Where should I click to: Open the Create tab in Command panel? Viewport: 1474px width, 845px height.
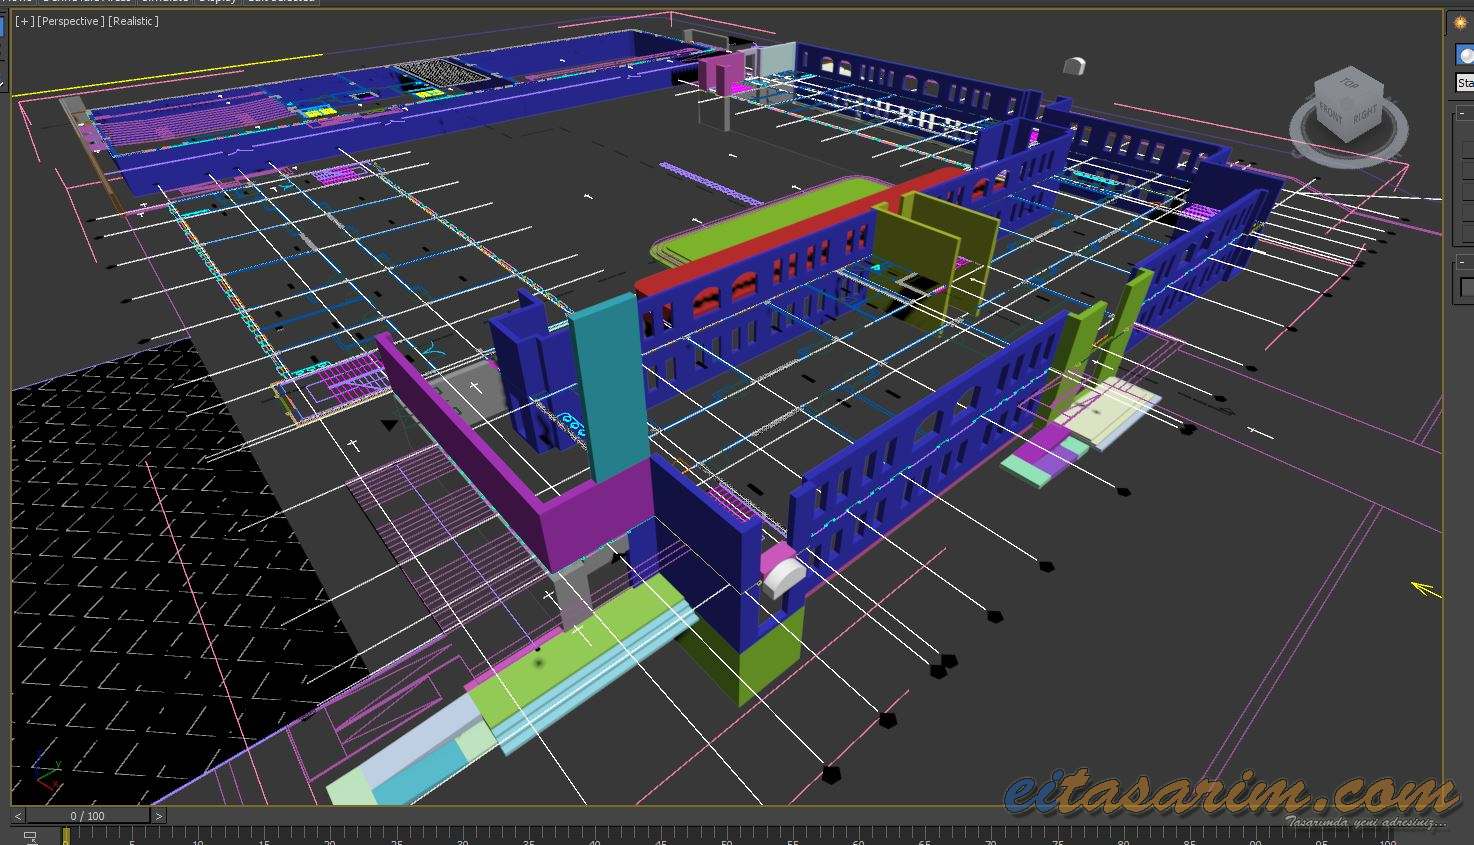tap(1460, 22)
